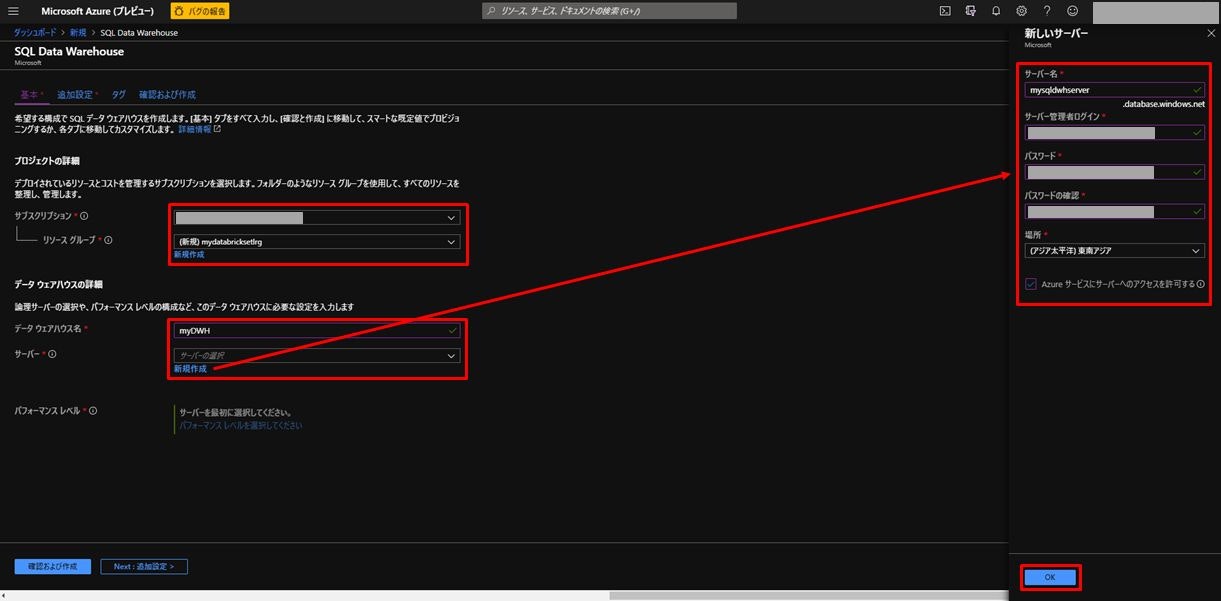Click the リソース グループ info icon

point(108,240)
